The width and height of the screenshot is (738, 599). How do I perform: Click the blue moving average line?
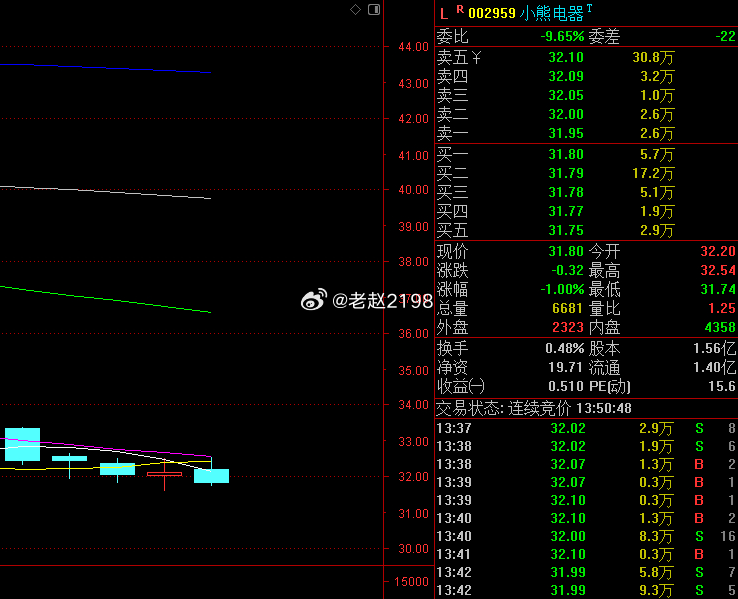tap(105, 68)
